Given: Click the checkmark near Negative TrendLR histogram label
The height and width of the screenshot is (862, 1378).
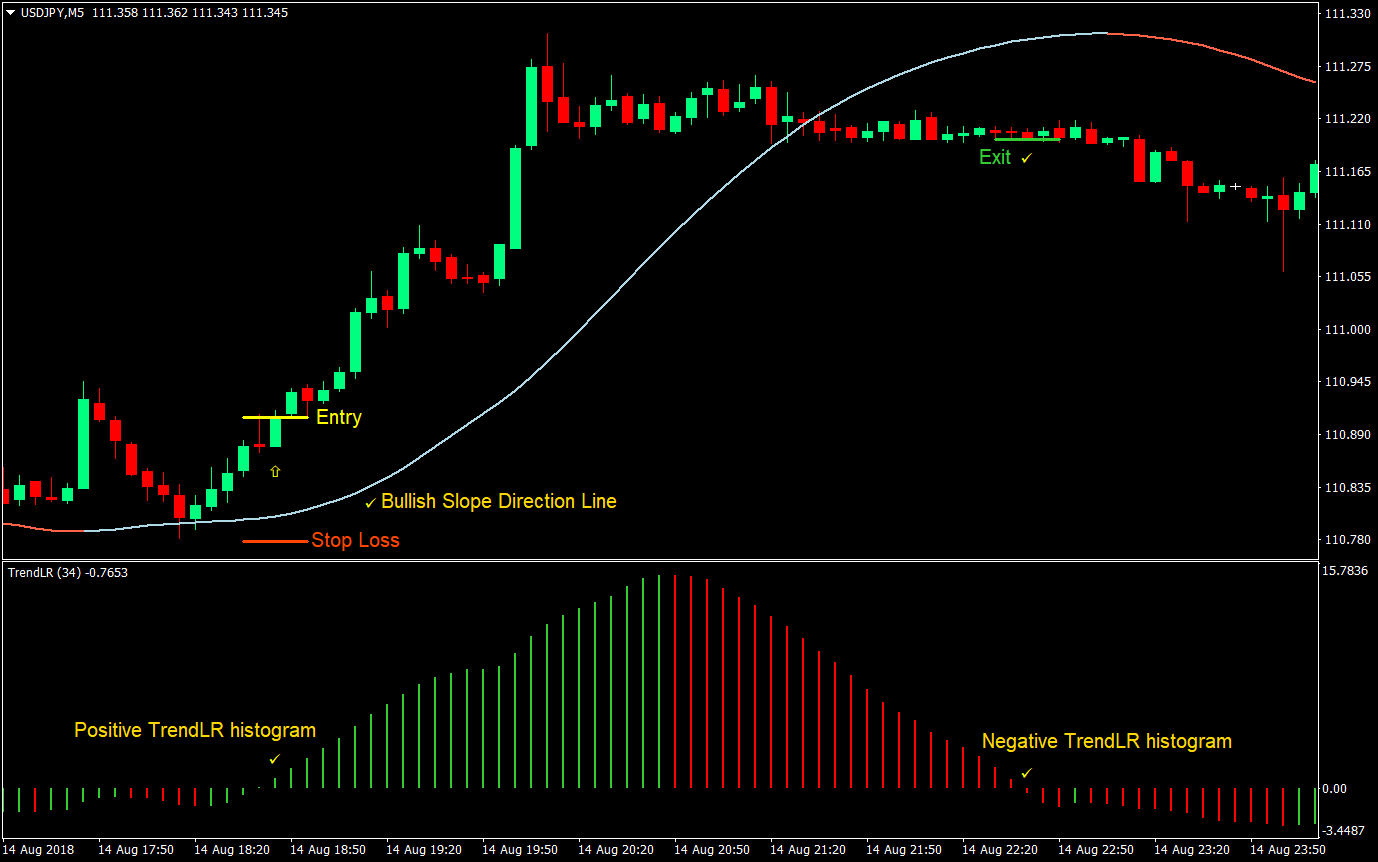Looking at the screenshot, I should (1028, 772).
